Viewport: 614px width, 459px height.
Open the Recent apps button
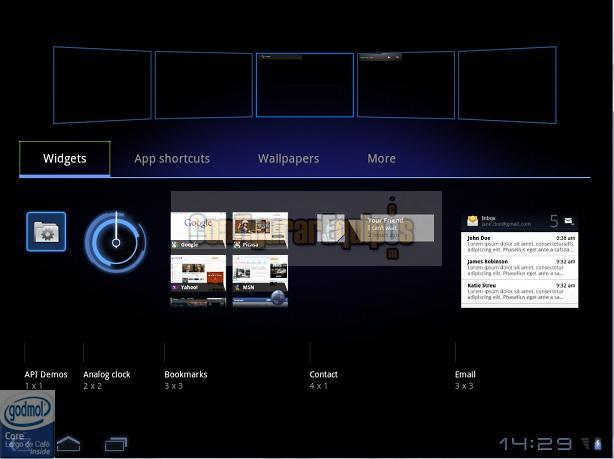pyautogui.click(x=116, y=444)
